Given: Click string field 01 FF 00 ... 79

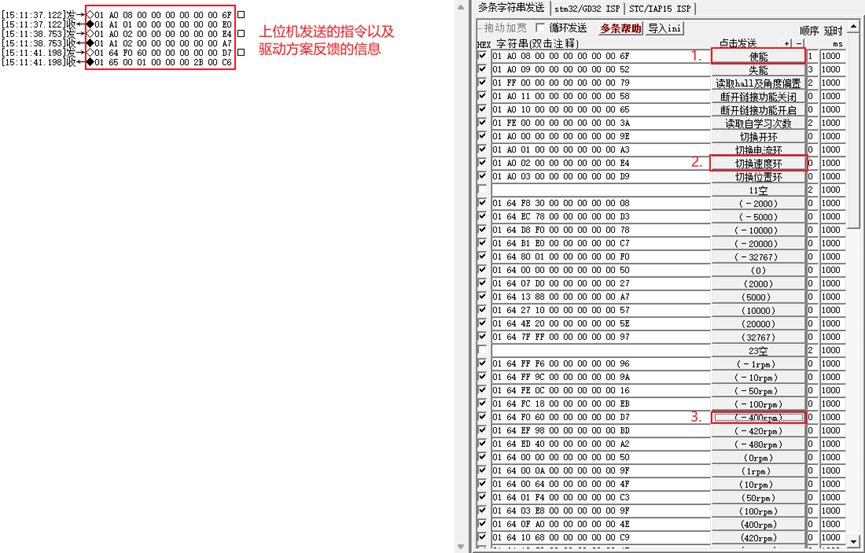Looking at the screenshot, I should pos(601,83).
